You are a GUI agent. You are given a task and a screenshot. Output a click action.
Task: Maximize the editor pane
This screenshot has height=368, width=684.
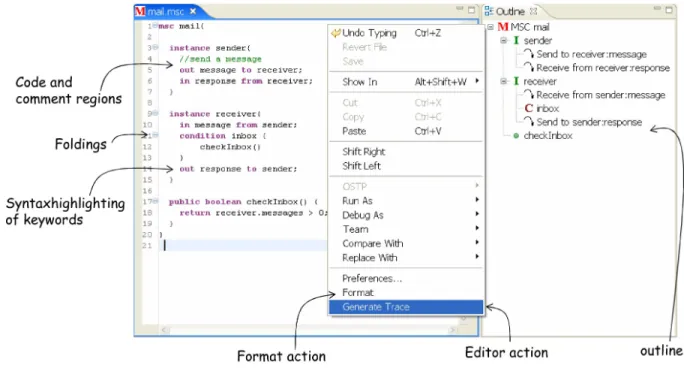click(x=472, y=10)
